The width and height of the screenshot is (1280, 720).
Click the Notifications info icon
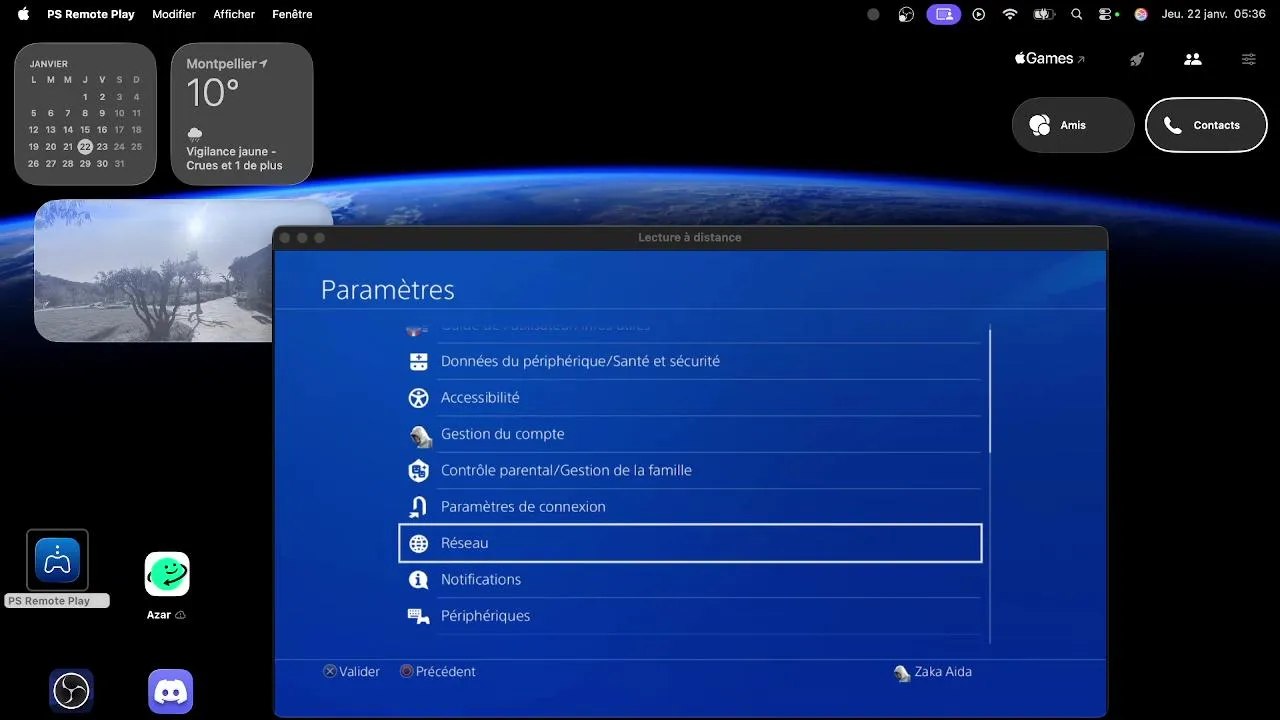pos(419,580)
